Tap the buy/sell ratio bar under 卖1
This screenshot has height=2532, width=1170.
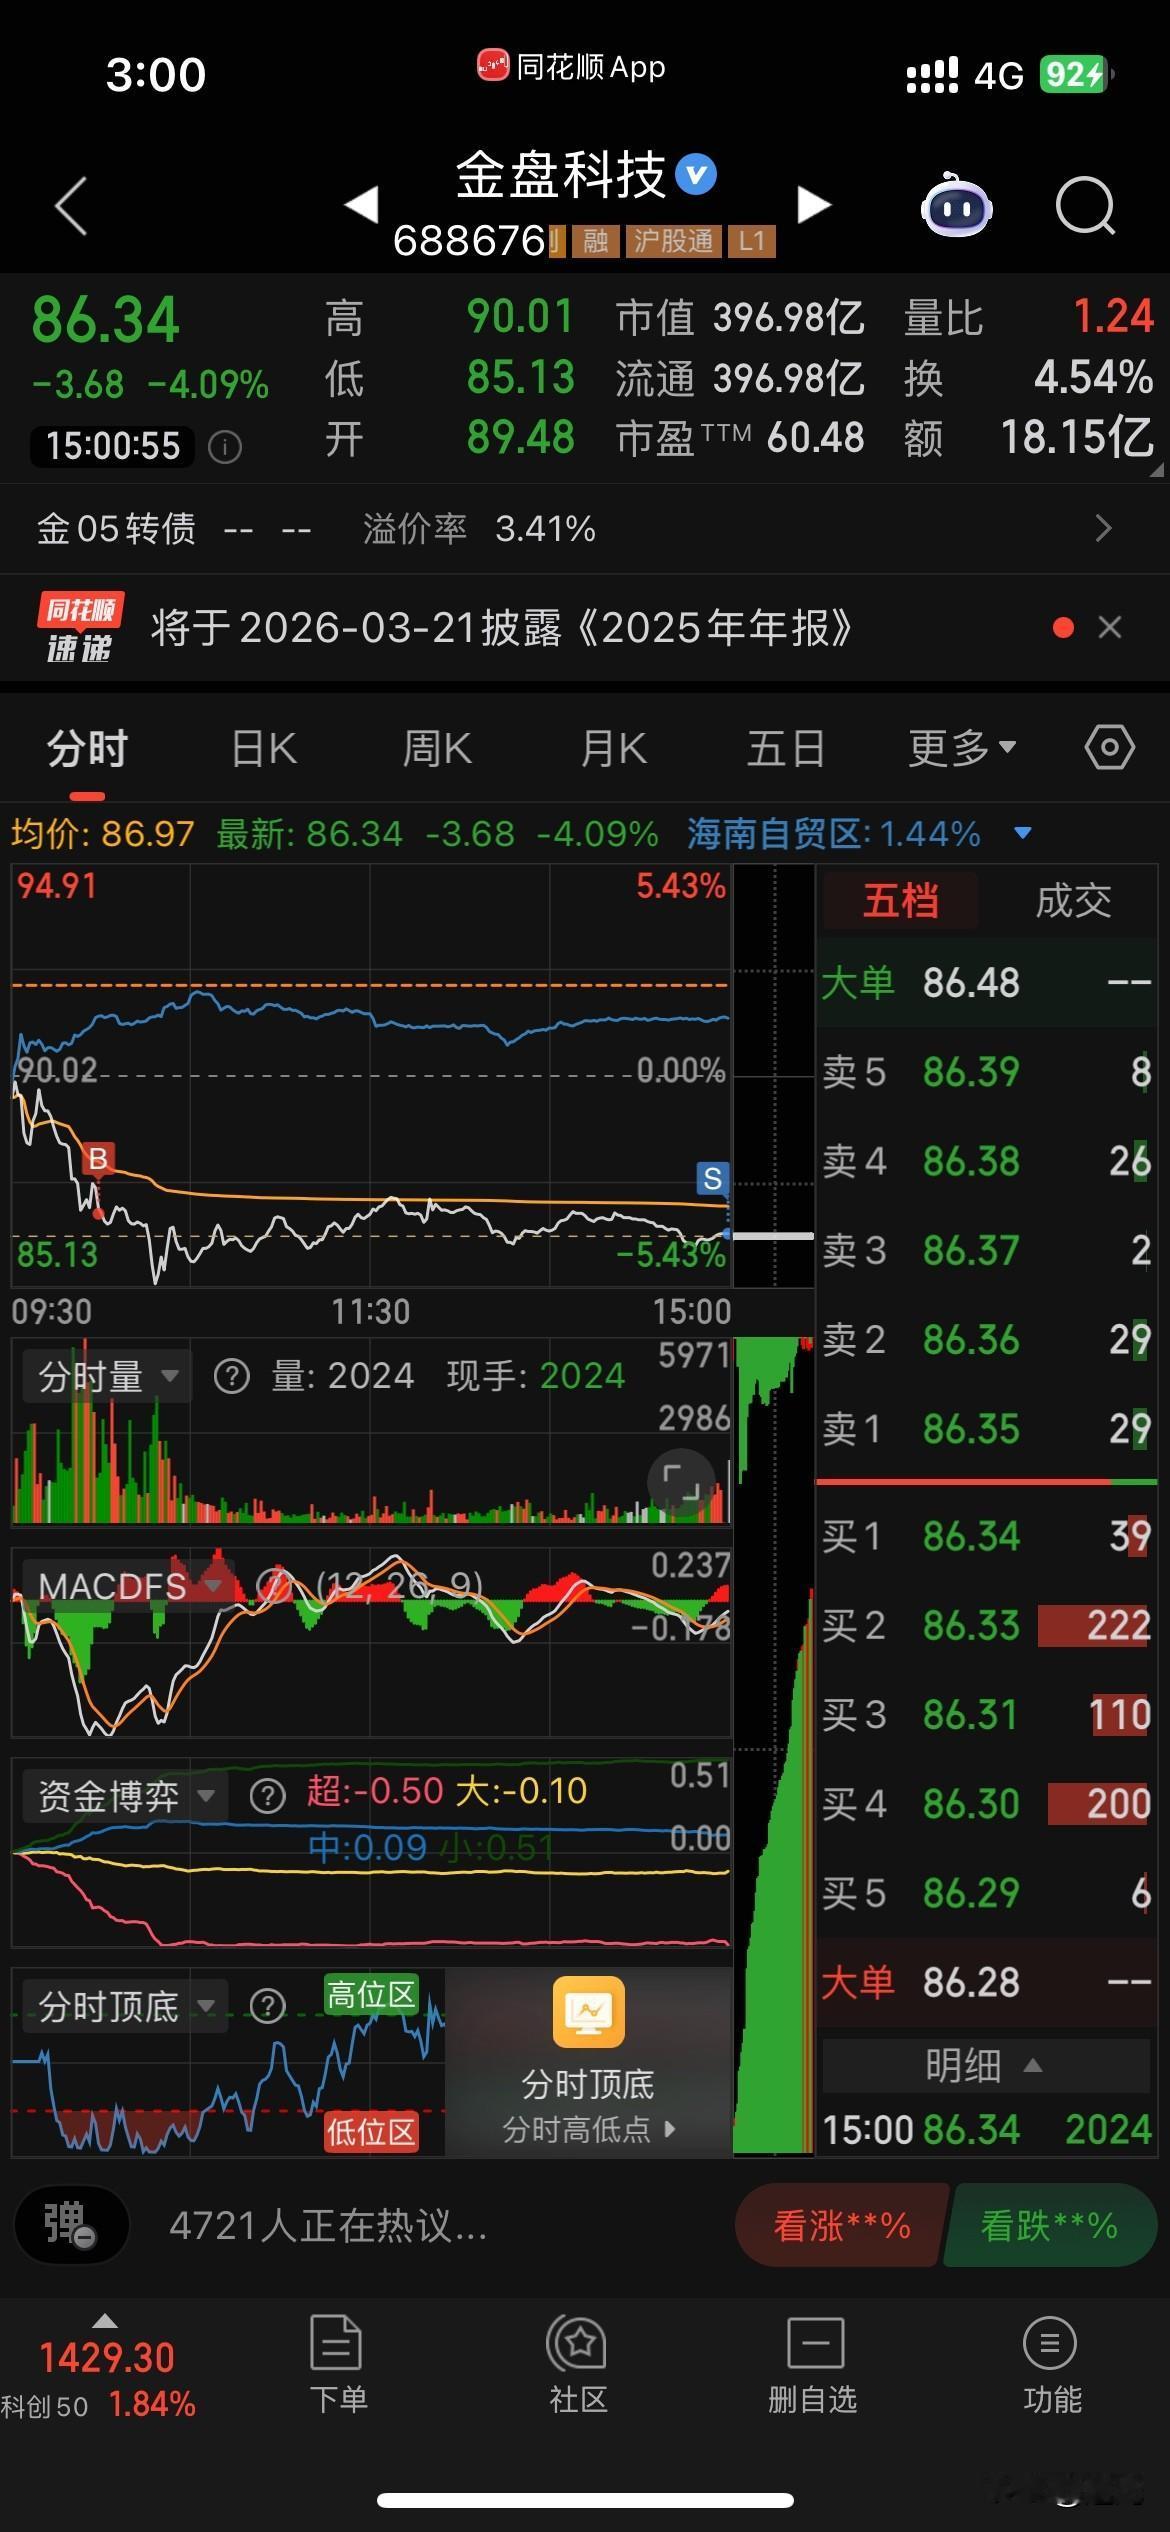[986, 1481]
